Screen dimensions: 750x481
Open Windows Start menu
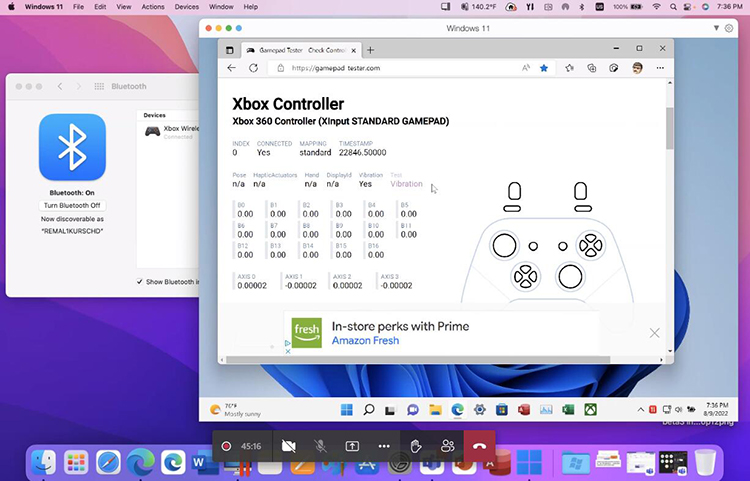click(x=347, y=410)
